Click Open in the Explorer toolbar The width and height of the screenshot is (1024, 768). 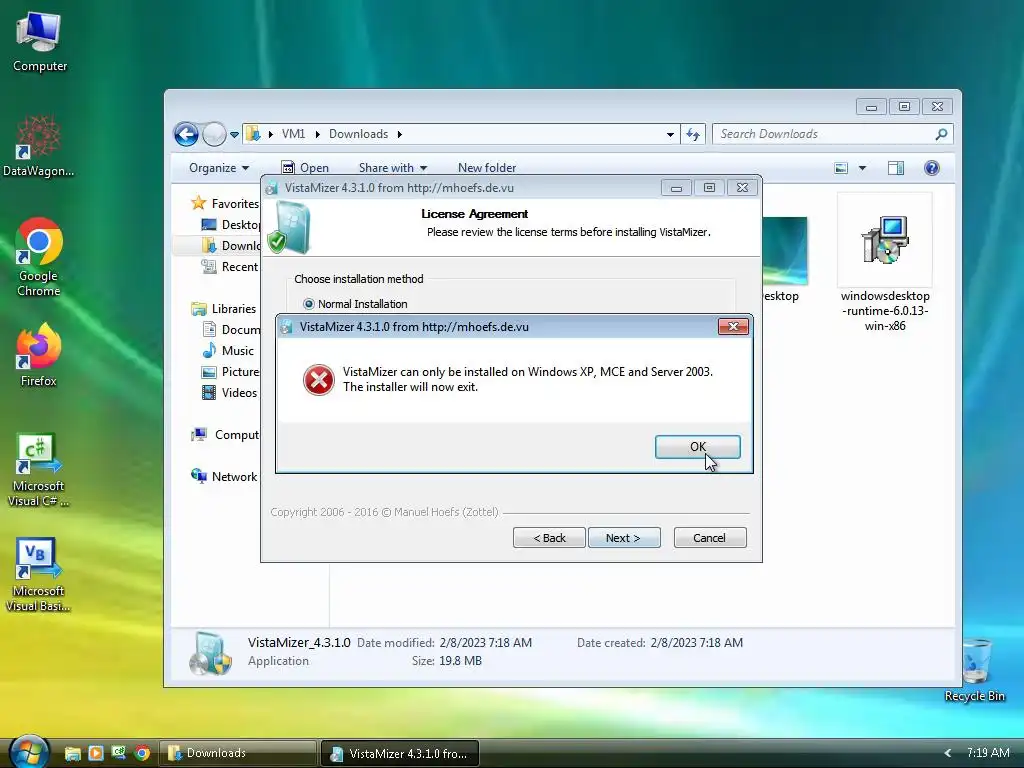pos(305,168)
